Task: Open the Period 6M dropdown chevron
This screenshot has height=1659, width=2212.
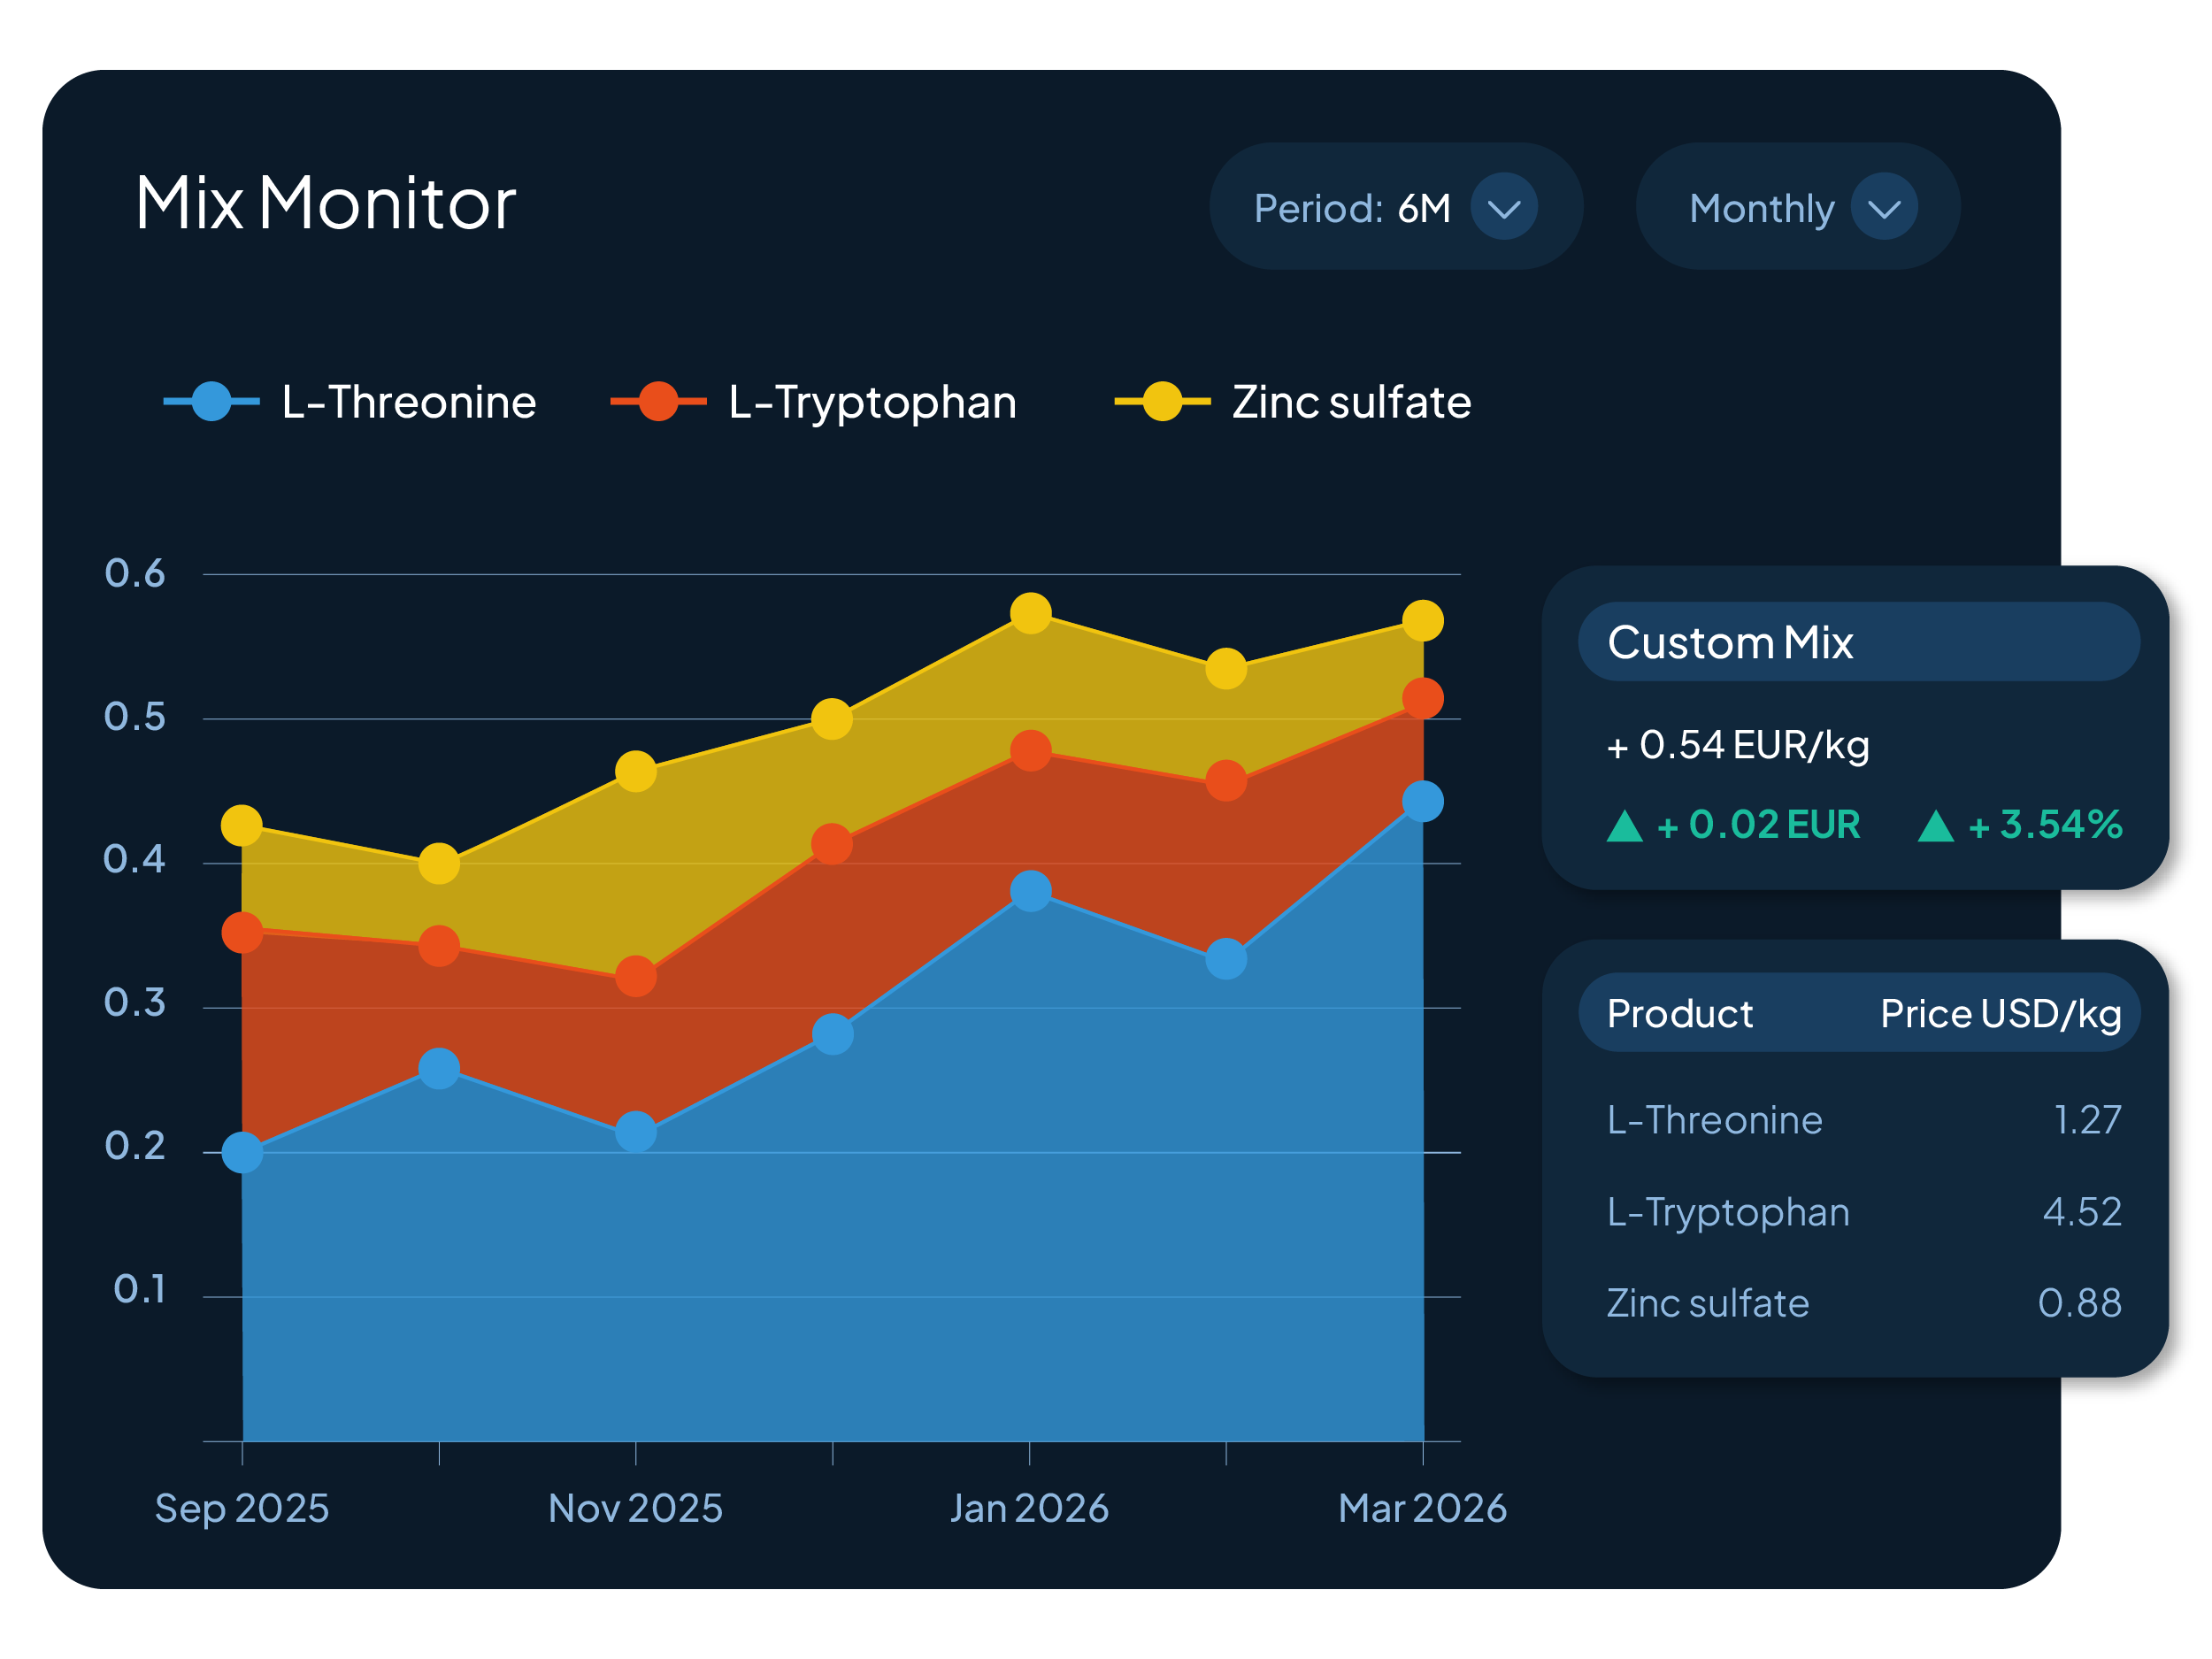Action: pyautogui.click(x=1503, y=207)
